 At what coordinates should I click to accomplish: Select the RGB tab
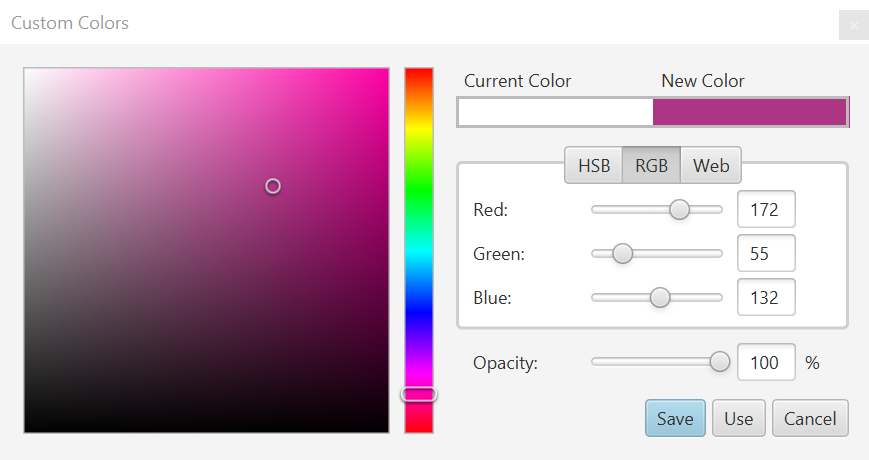pyautogui.click(x=651, y=165)
